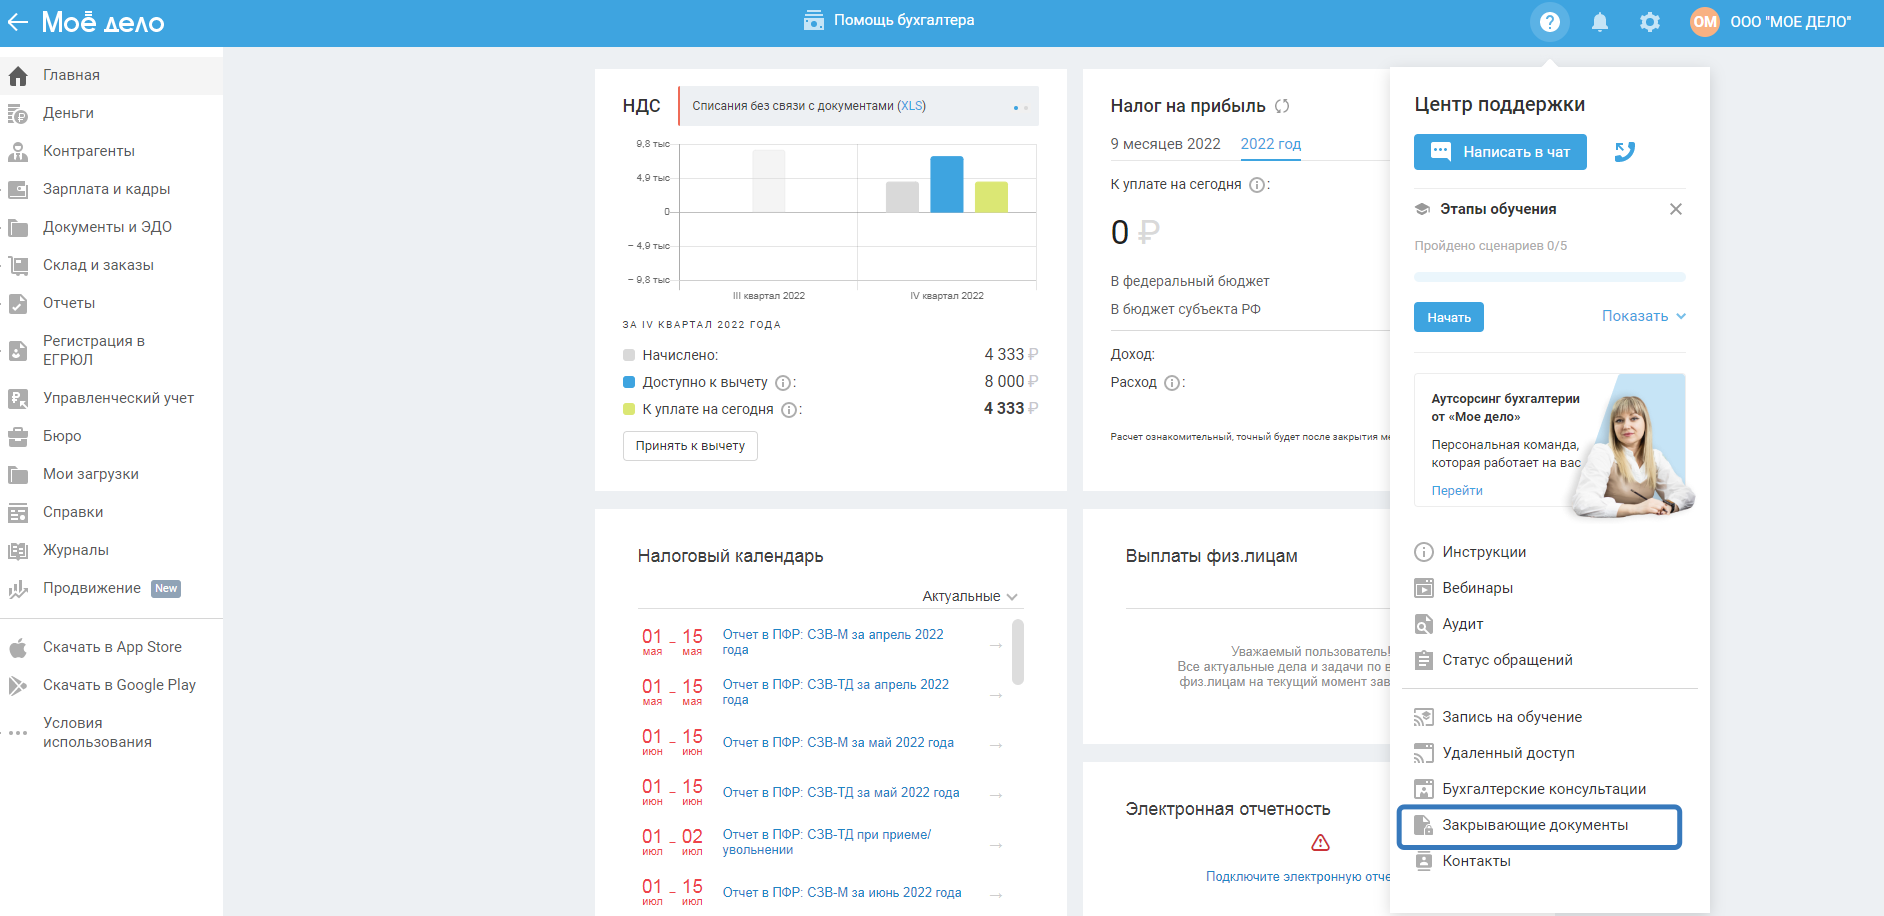Open the XLS link in НДС notice

coord(911,106)
